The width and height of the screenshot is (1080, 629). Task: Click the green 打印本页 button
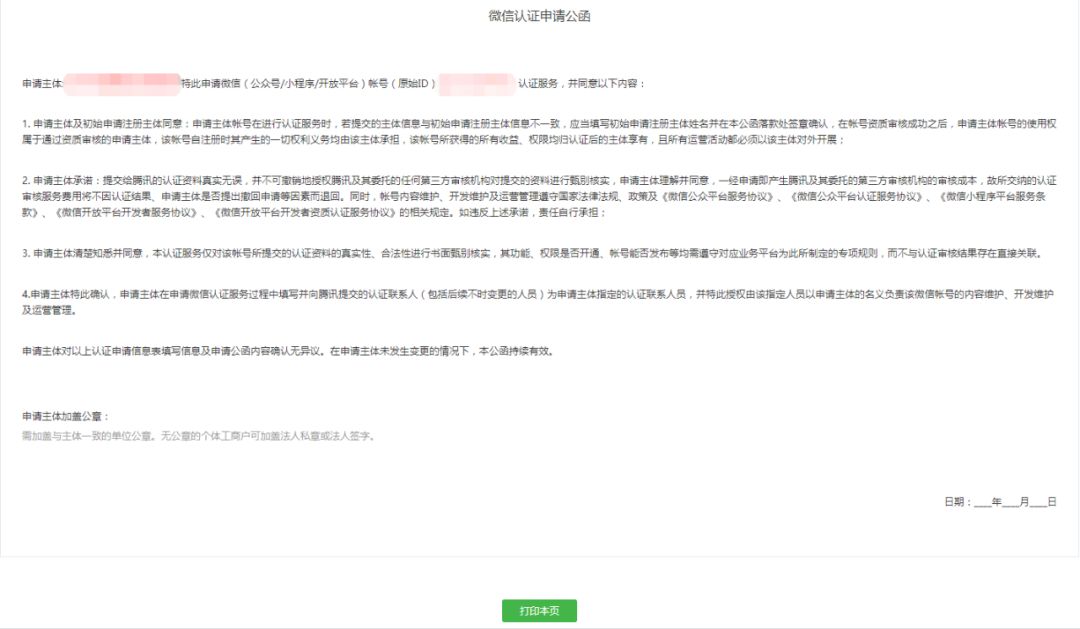(x=539, y=610)
